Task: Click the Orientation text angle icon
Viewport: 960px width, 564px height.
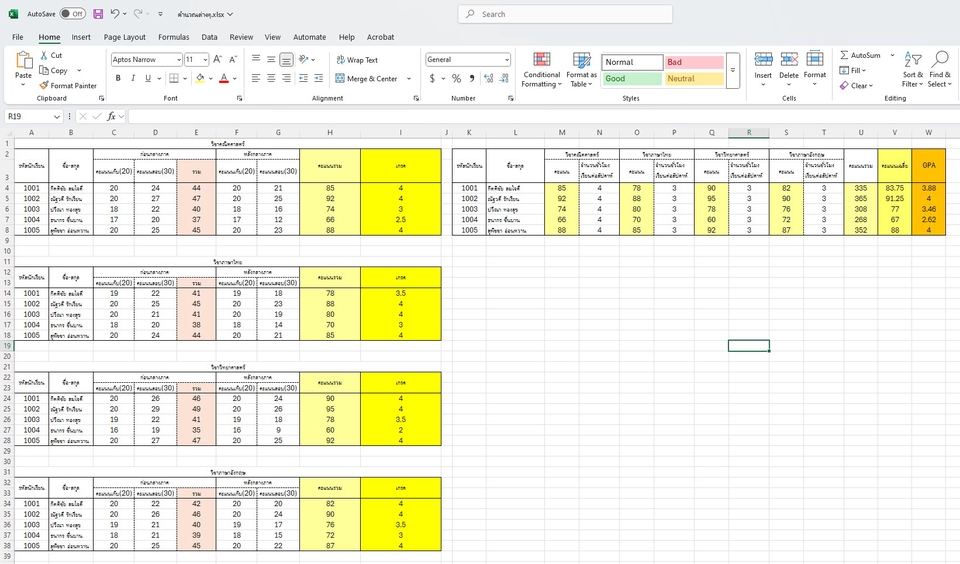Action: tap(303, 59)
